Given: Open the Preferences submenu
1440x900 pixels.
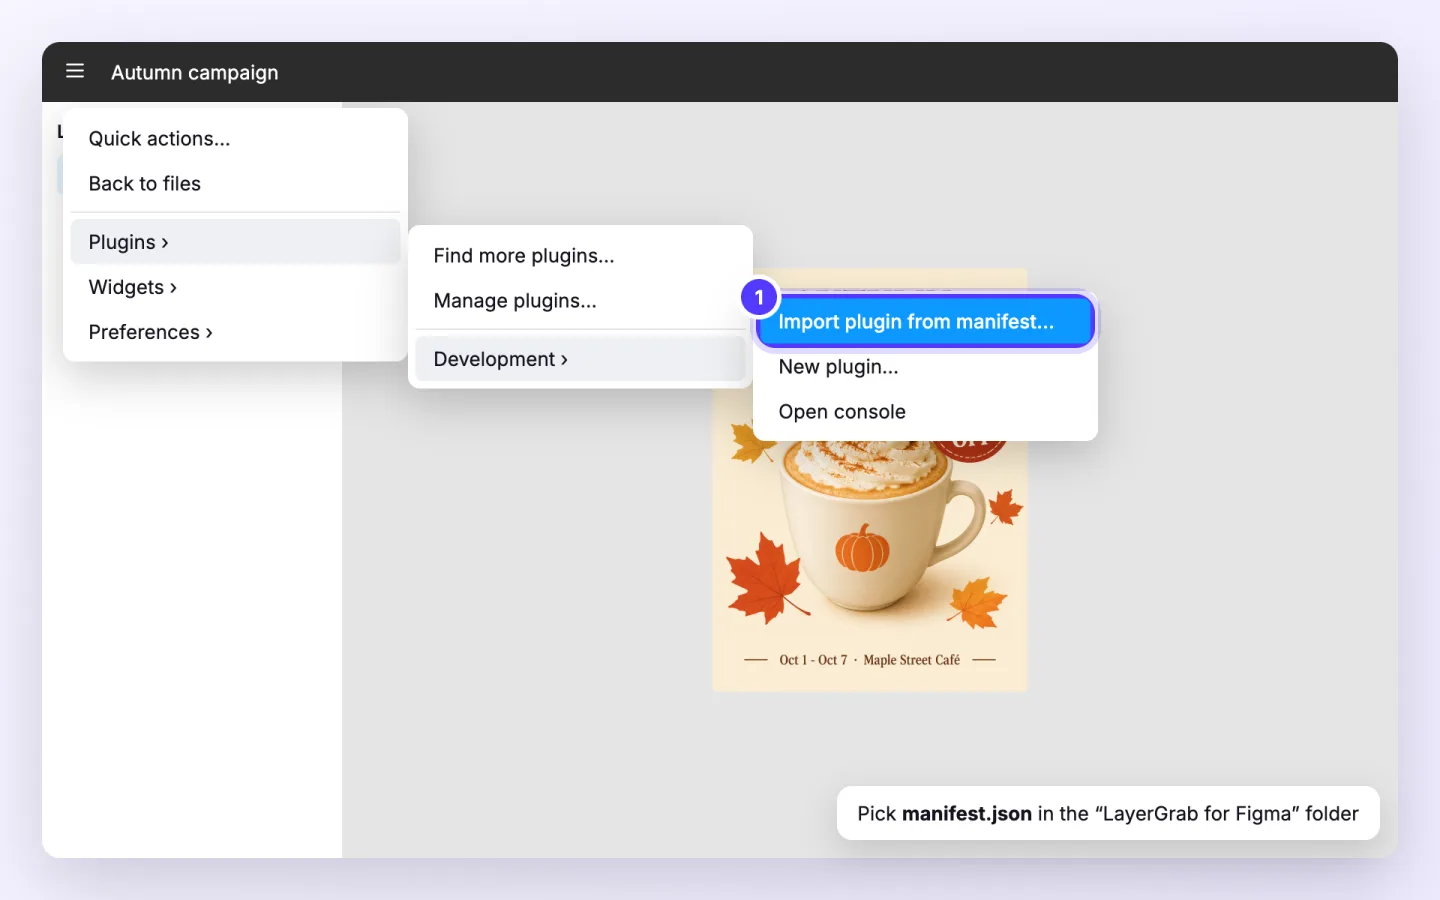Looking at the screenshot, I should tap(235, 332).
